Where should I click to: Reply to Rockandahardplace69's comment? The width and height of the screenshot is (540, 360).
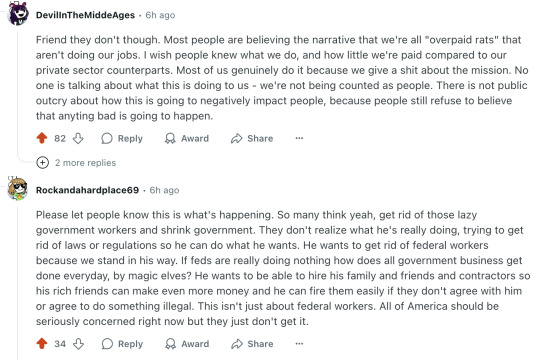pyautogui.click(x=122, y=343)
